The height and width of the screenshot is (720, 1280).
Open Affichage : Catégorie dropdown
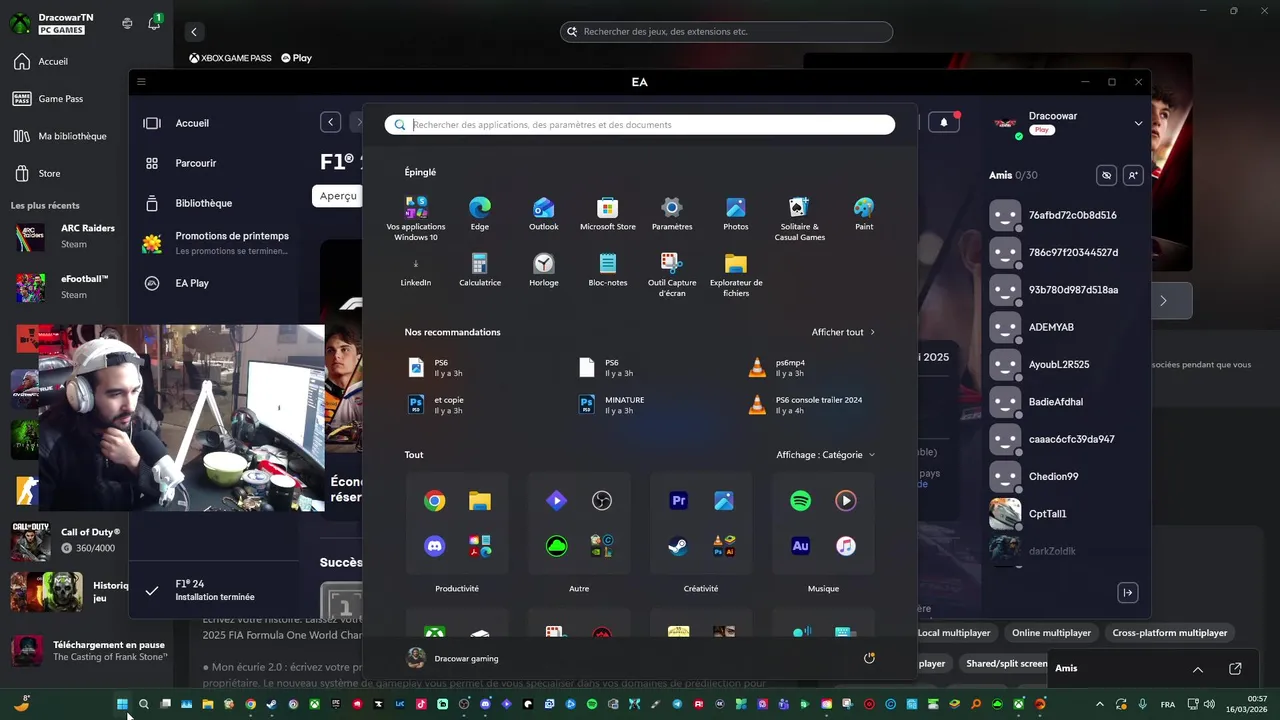click(826, 455)
